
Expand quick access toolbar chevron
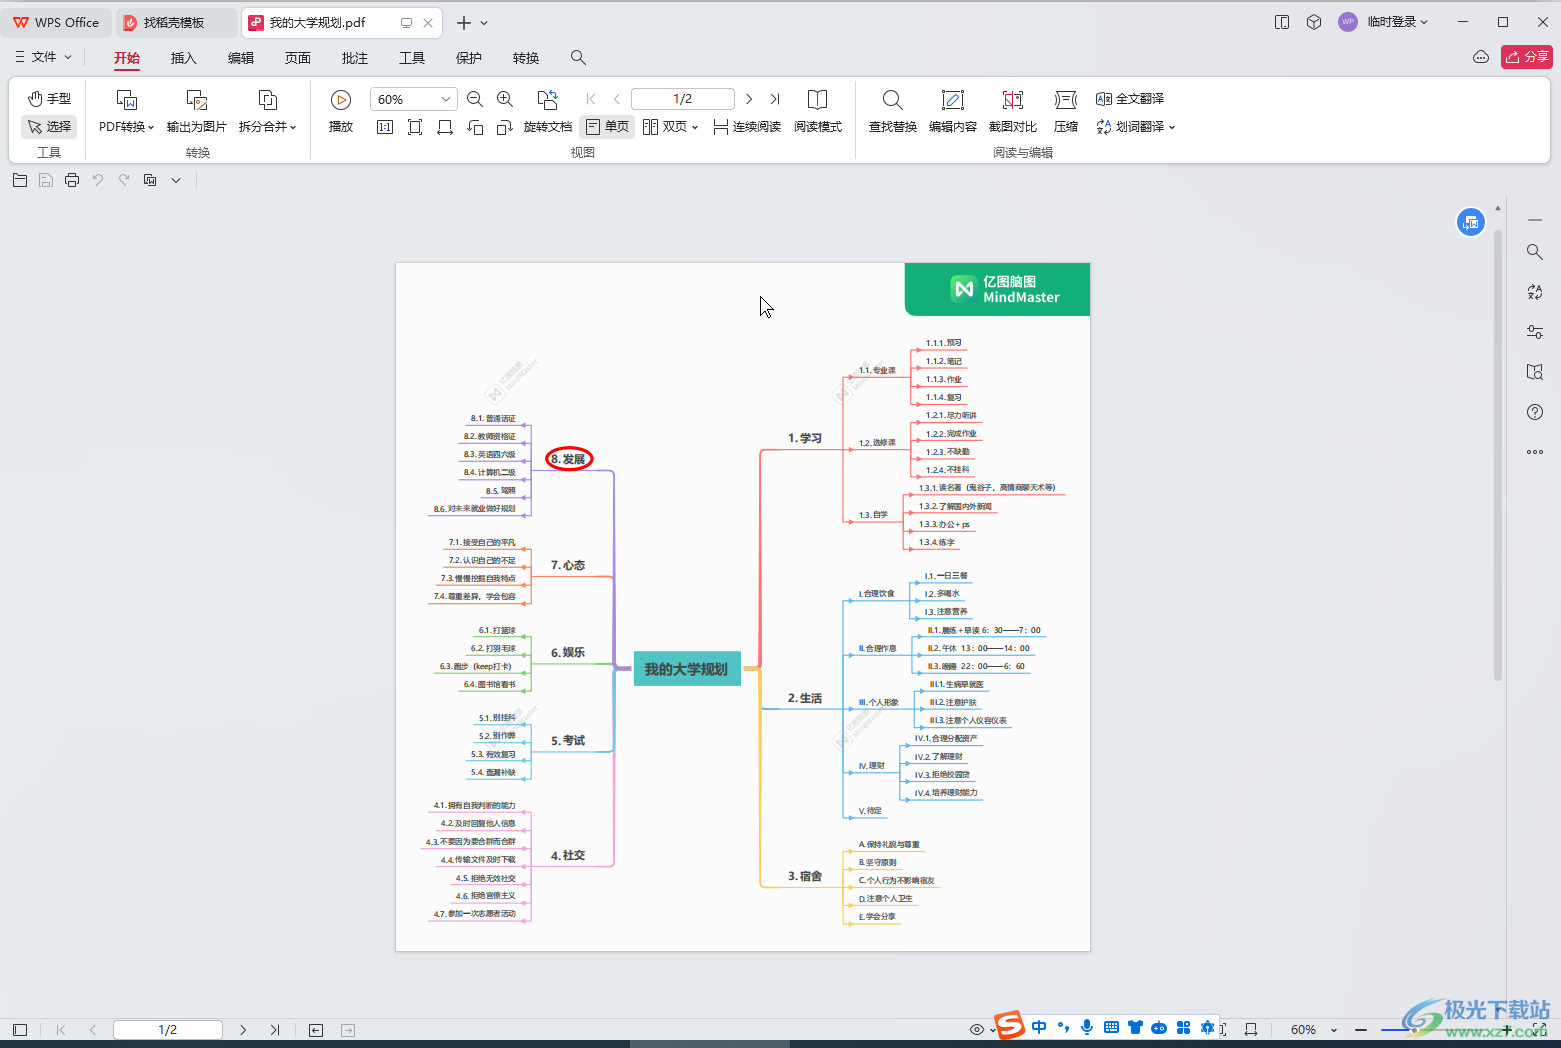pos(176,180)
